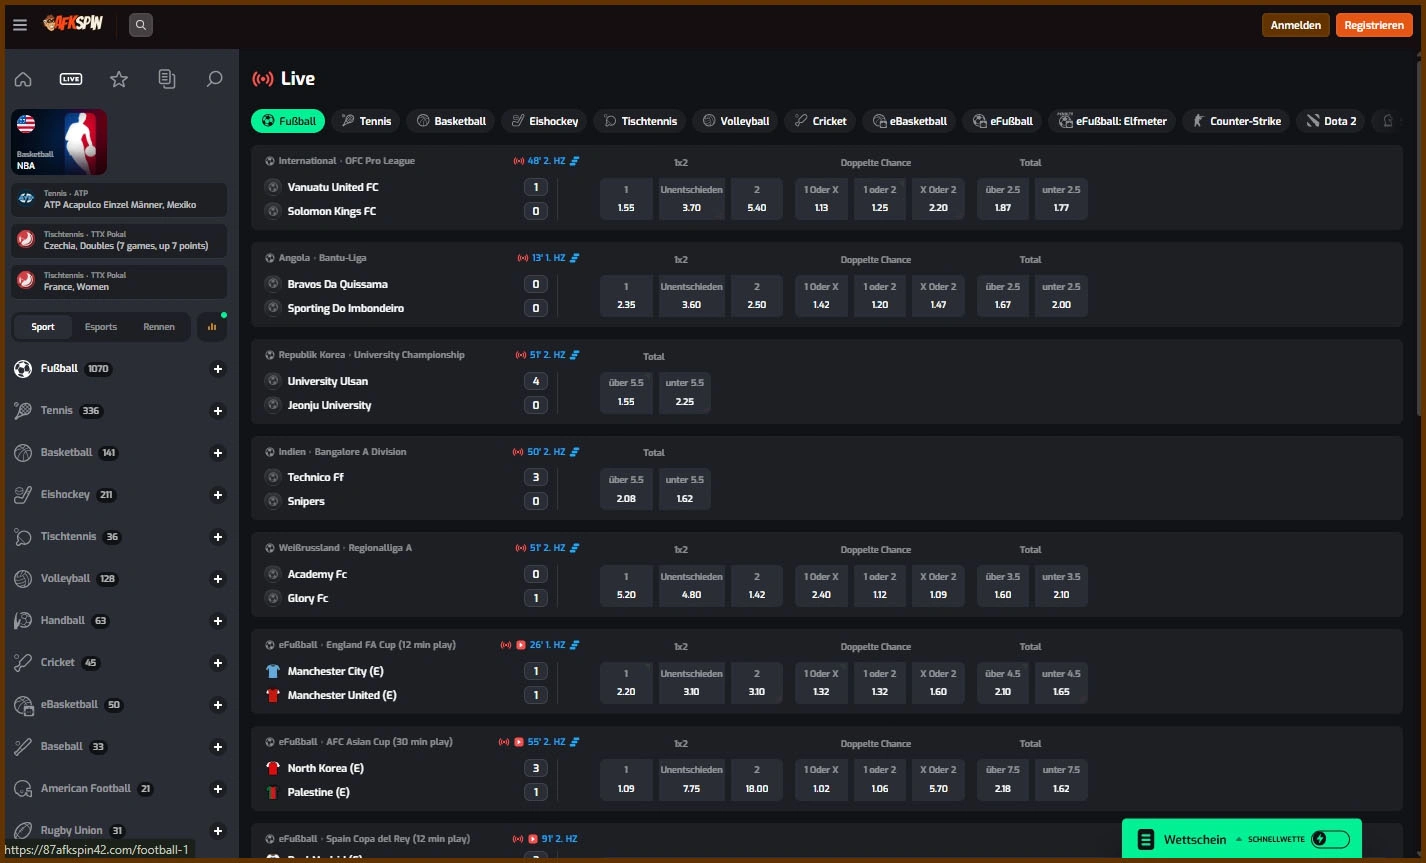This screenshot has width=1426, height=863.
Task: Select the Dota 2 live tab
Action: pyautogui.click(x=1331, y=121)
